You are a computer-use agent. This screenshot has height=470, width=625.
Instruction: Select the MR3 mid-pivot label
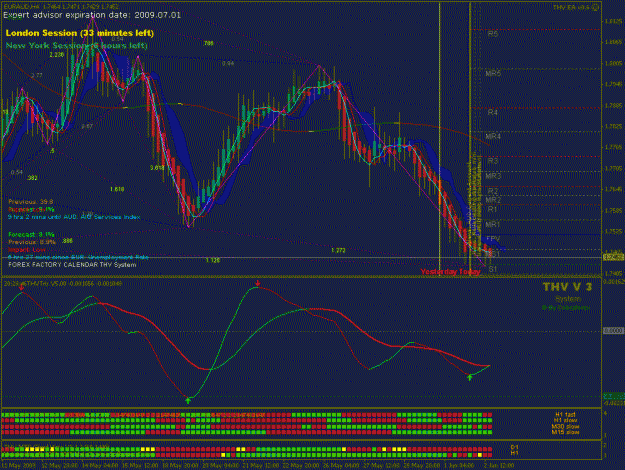coord(493,176)
